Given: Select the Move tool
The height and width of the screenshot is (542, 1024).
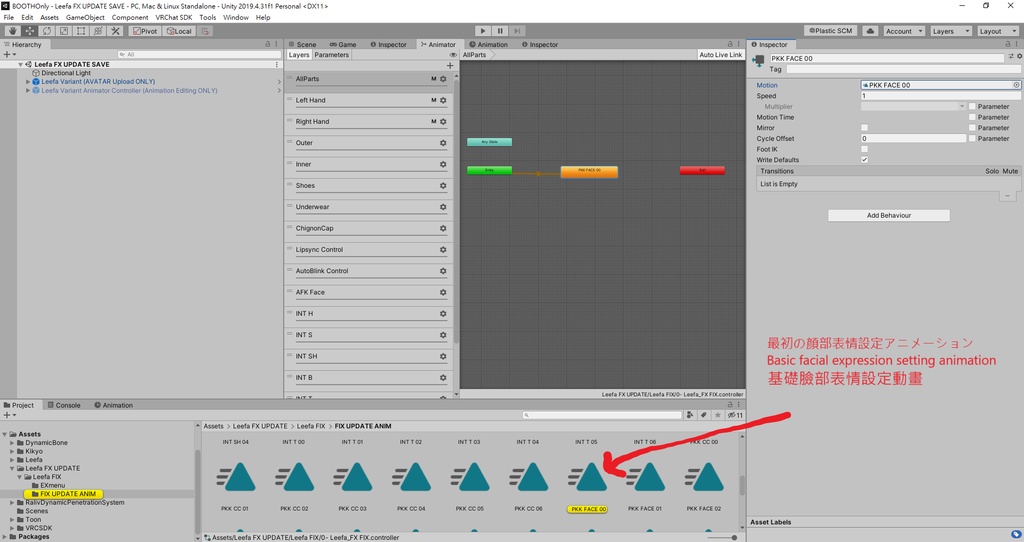Looking at the screenshot, I should 30,31.
